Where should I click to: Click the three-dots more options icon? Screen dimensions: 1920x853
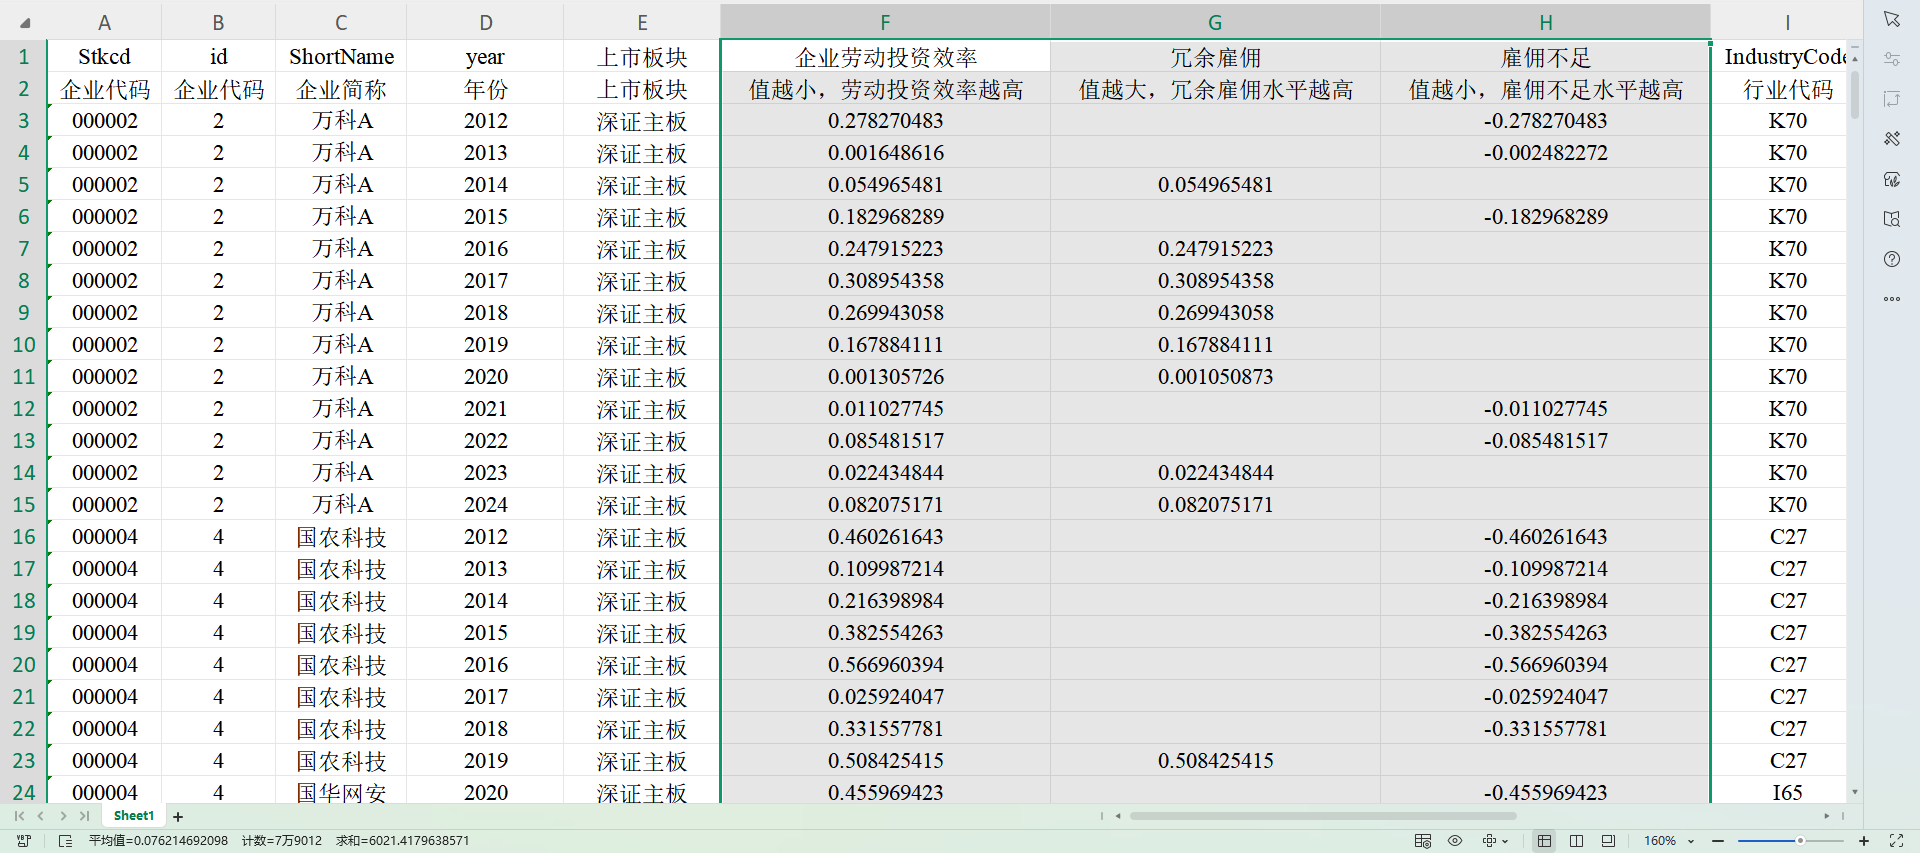1891,299
